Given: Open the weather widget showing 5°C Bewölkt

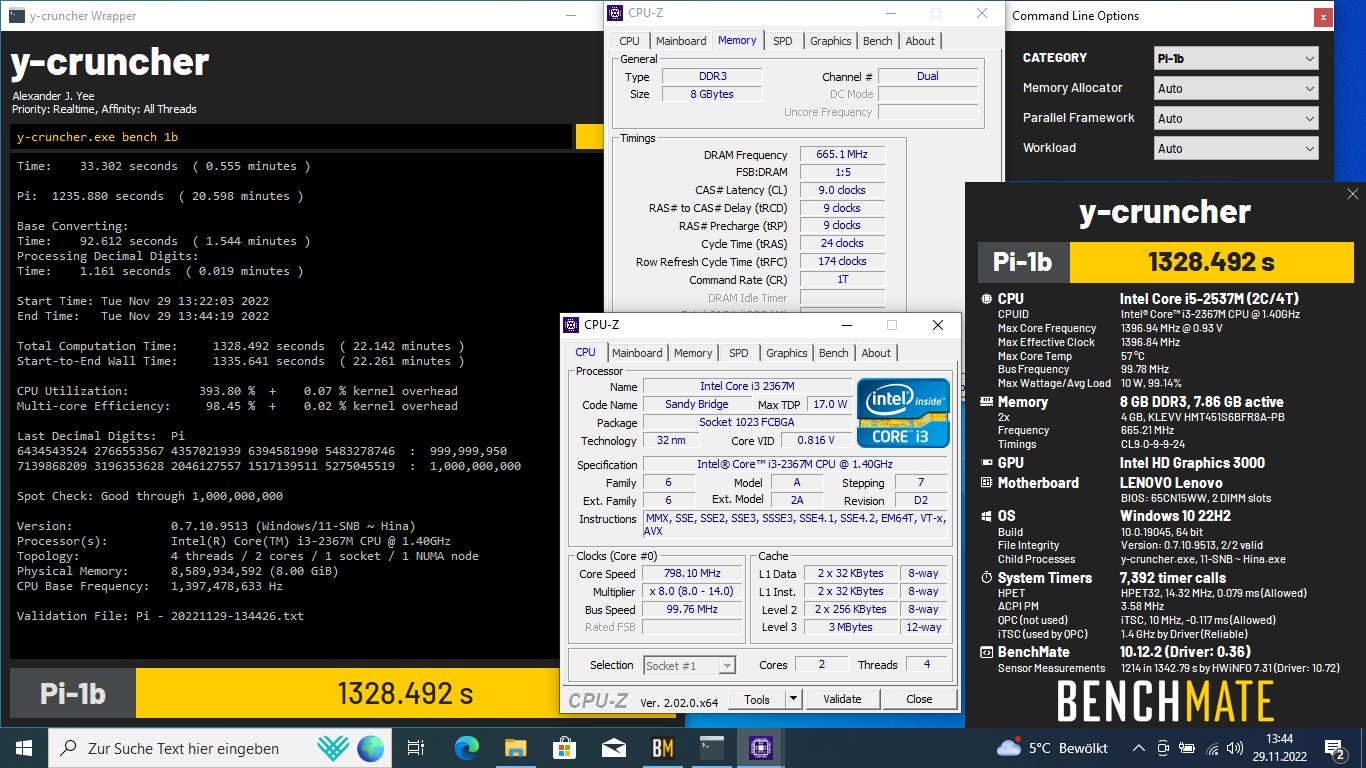Looking at the screenshot, I should tap(1052, 748).
